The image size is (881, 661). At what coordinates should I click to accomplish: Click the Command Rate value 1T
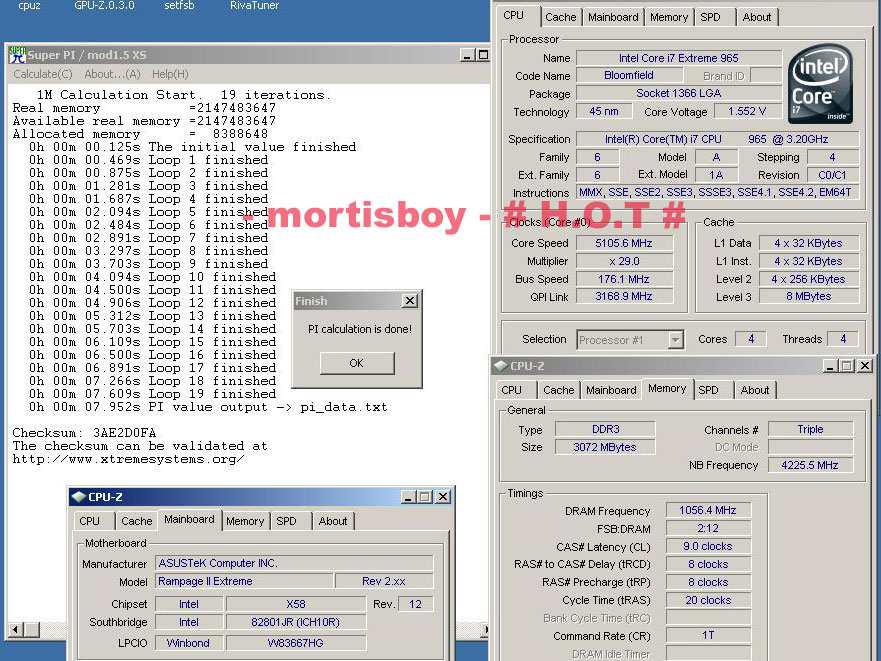coord(708,635)
